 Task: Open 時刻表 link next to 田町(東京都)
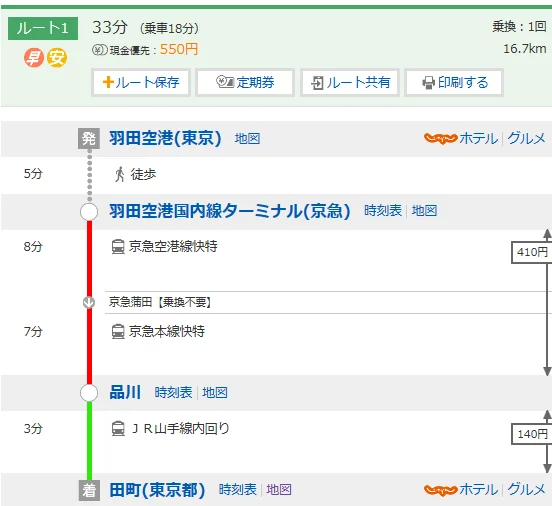tap(238, 489)
